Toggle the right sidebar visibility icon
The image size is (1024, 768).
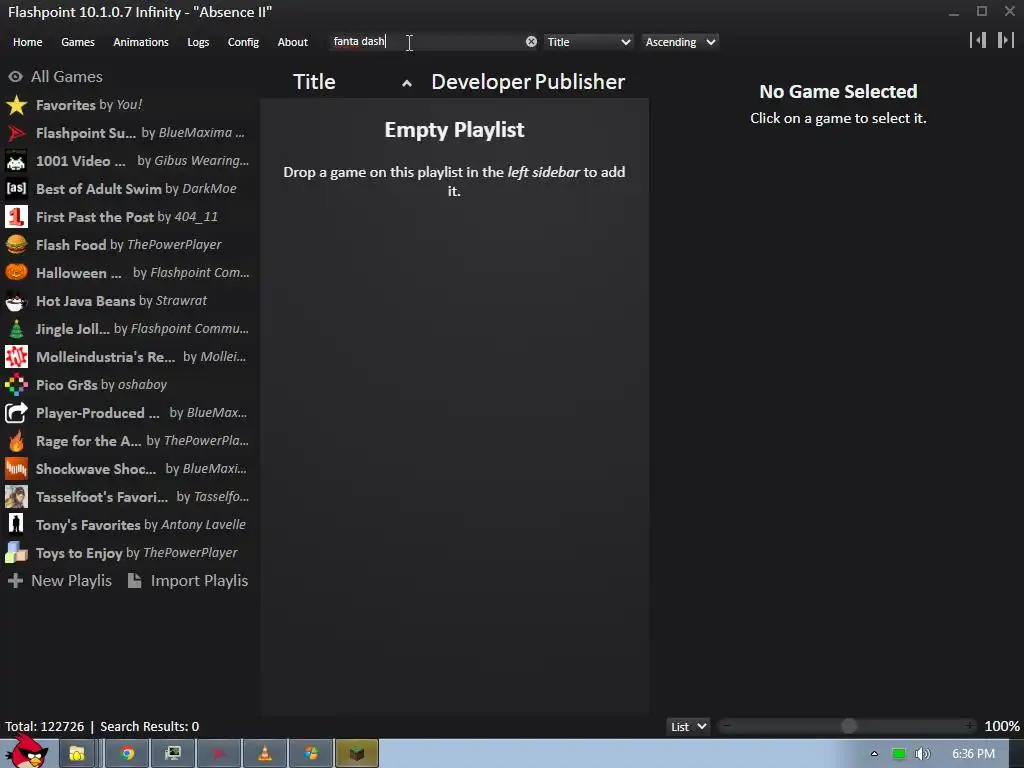coord(1006,40)
